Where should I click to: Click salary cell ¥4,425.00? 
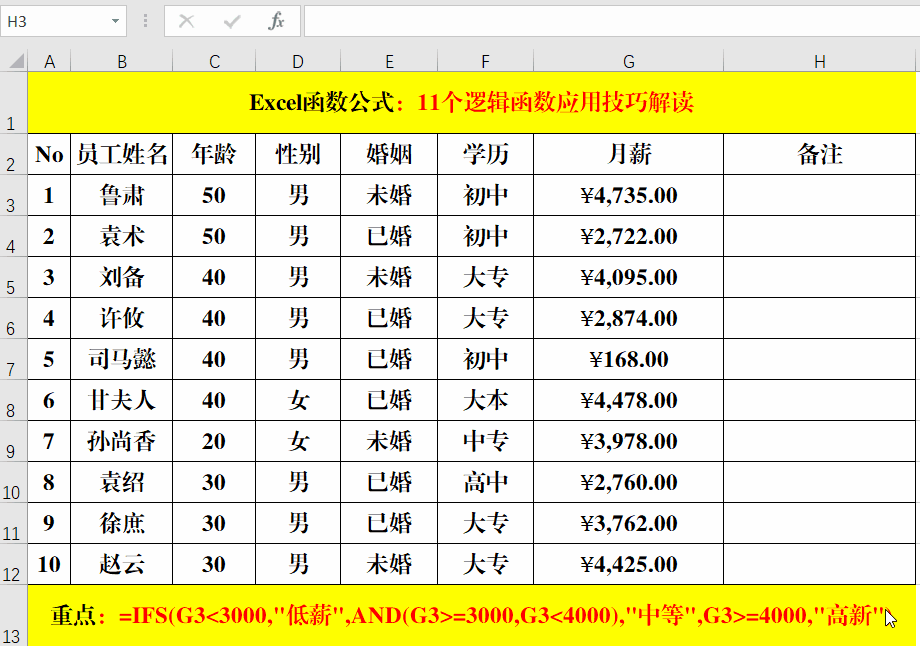click(x=628, y=564)
